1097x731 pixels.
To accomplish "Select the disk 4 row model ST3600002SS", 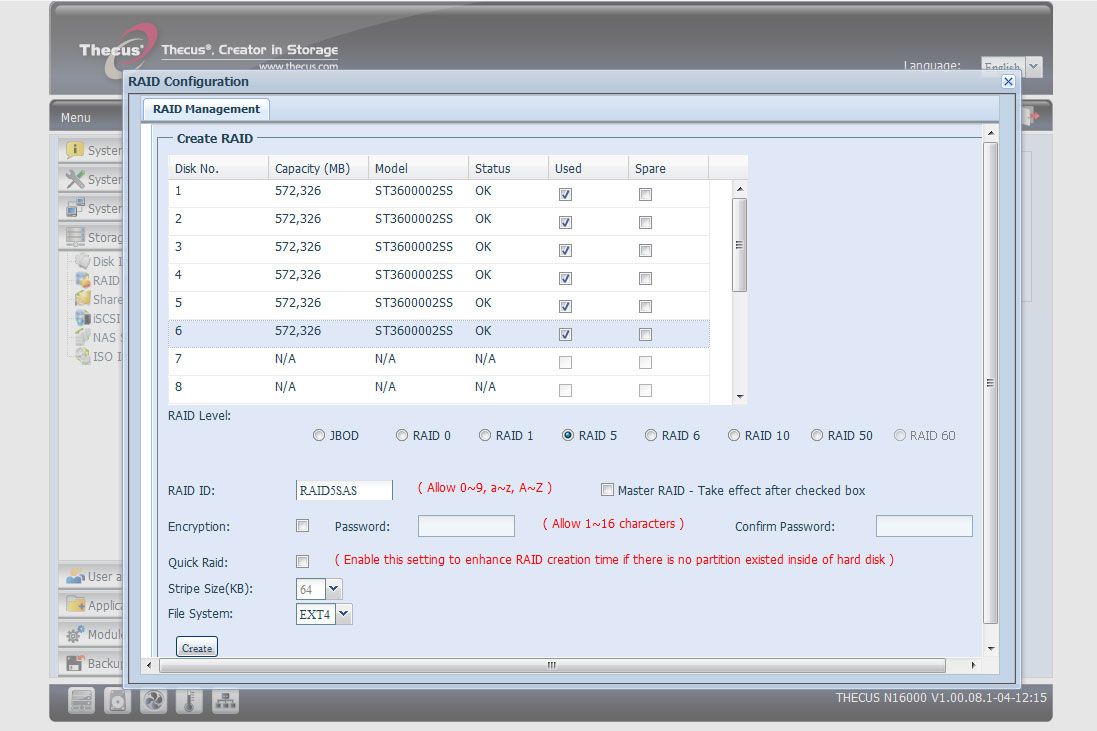I will (x=413, y=275).
